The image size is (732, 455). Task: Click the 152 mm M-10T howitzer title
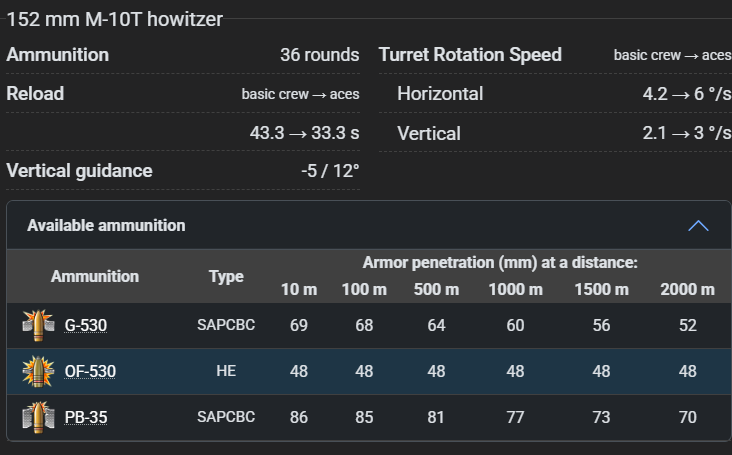tap(115, 19)
